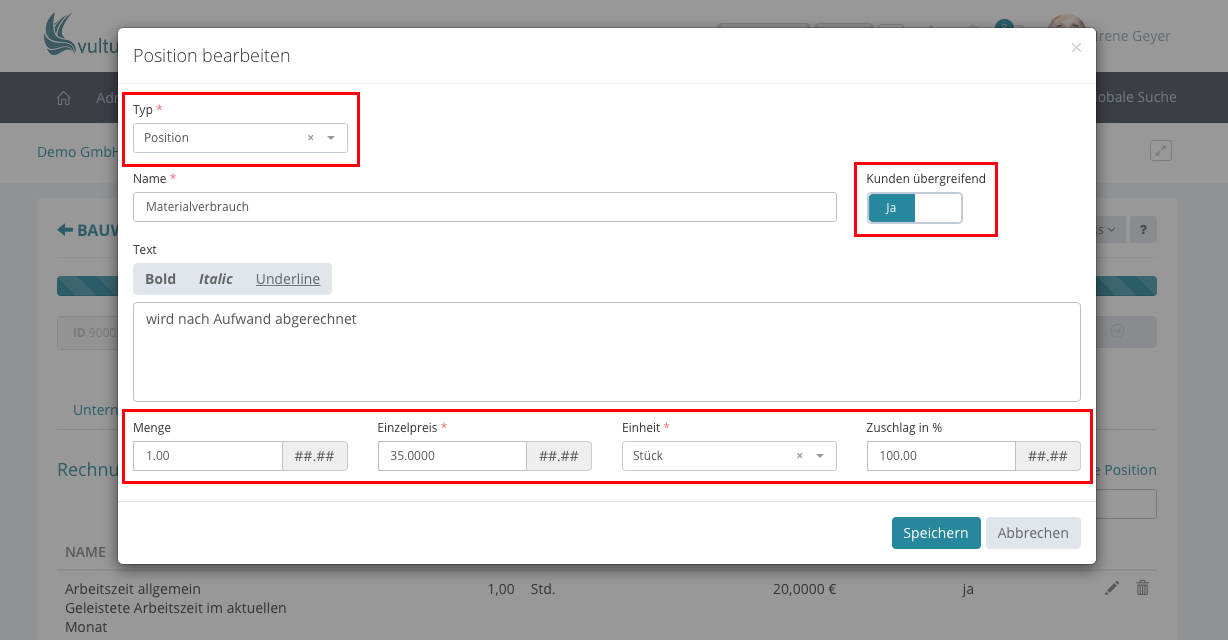
Task: Open the question mark help button
Action: pos(1144,229)
